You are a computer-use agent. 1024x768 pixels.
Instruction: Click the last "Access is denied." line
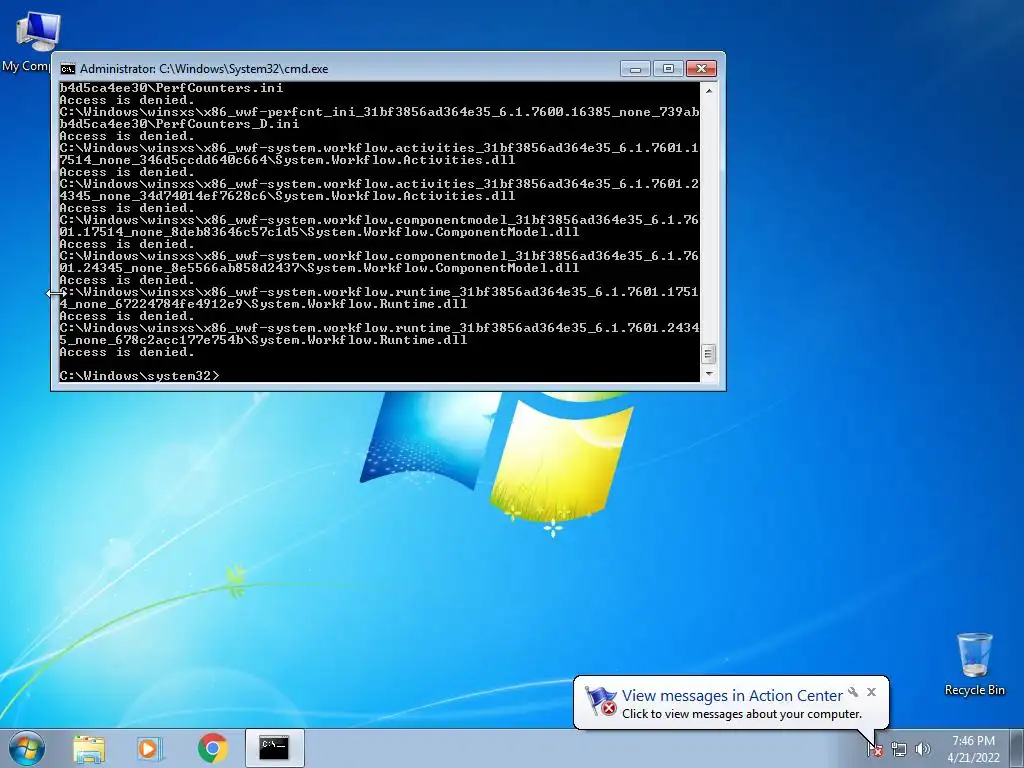127,352
